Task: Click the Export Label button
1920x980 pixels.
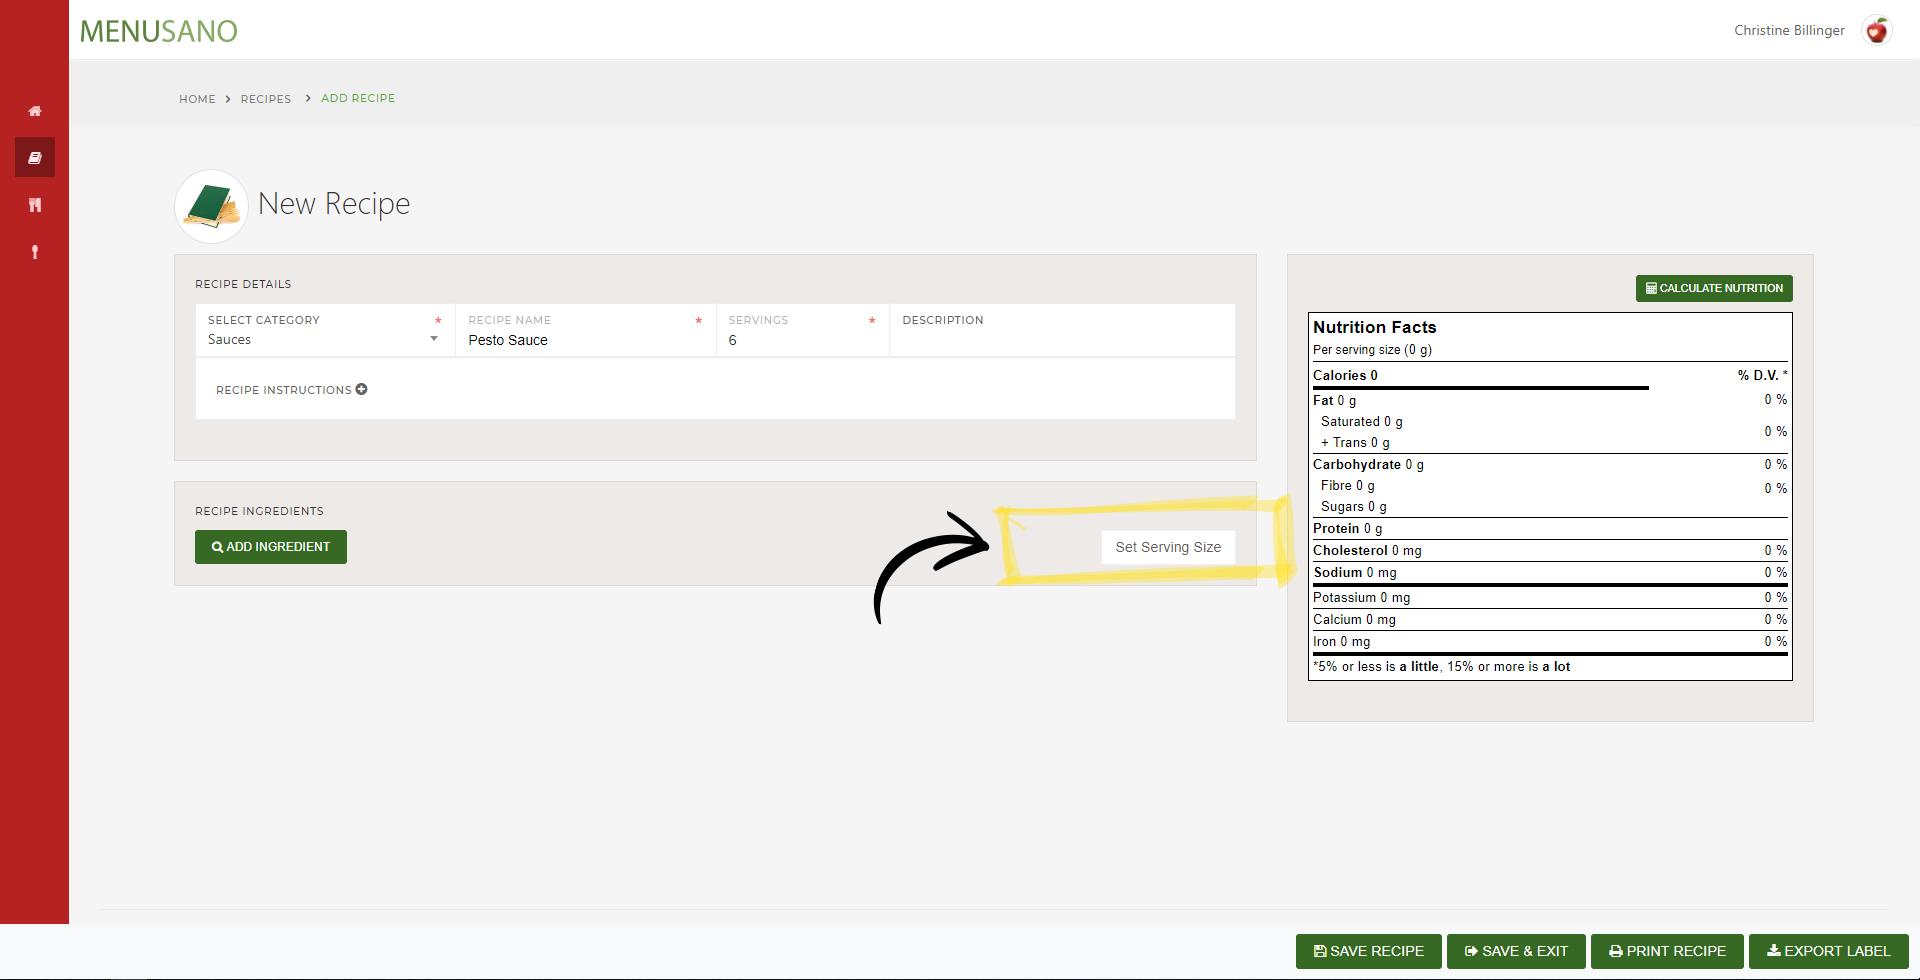Action: [x=1828, y=951]
